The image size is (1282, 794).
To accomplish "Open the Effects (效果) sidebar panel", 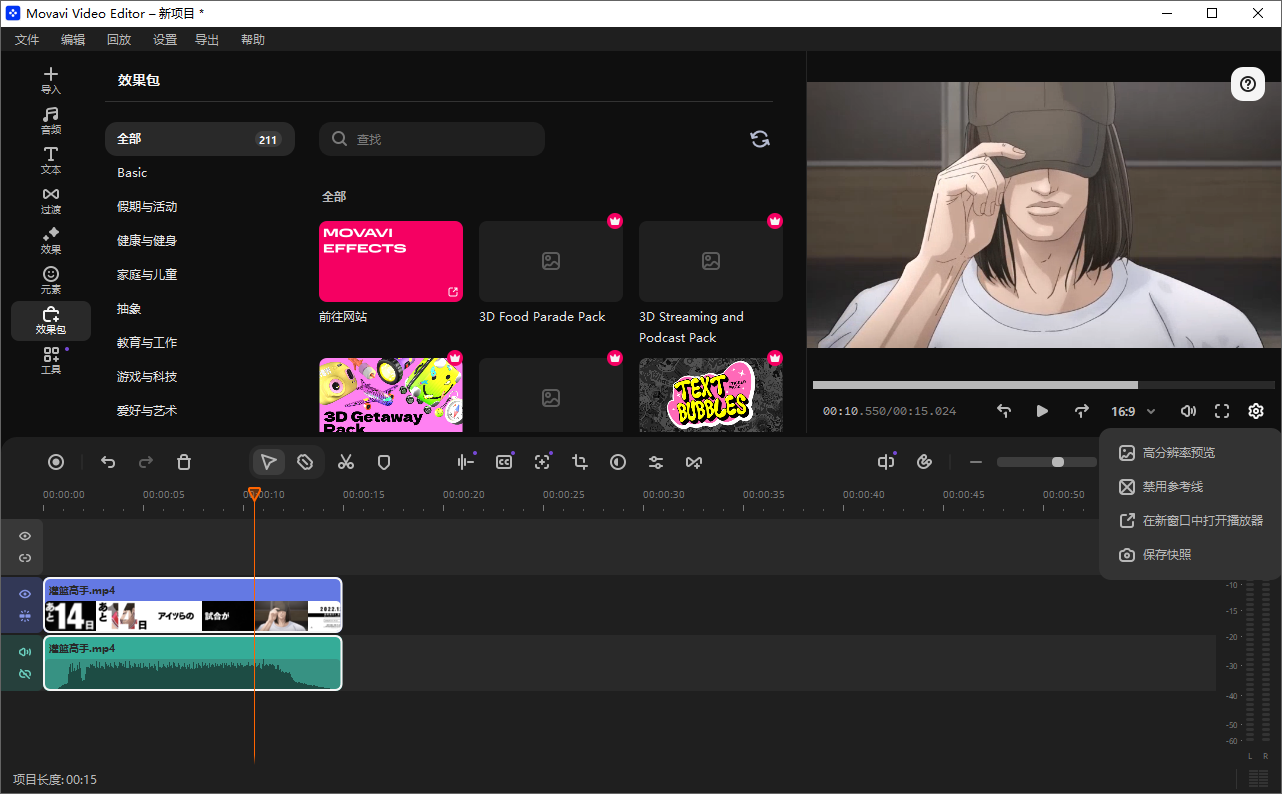I will click(x=51, y=241).
